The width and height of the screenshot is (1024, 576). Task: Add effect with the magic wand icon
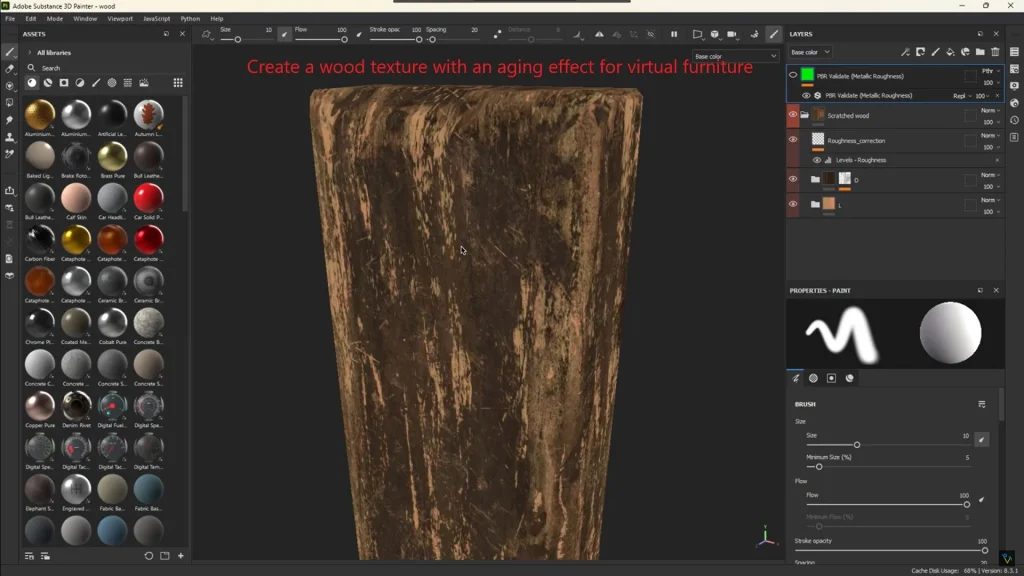click(905, 52)
